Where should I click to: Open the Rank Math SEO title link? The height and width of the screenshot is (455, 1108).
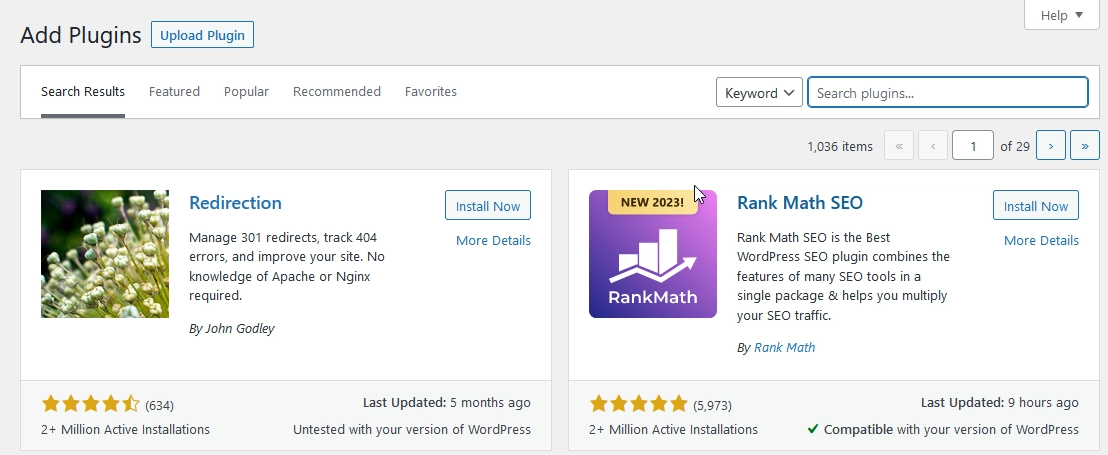799,203
